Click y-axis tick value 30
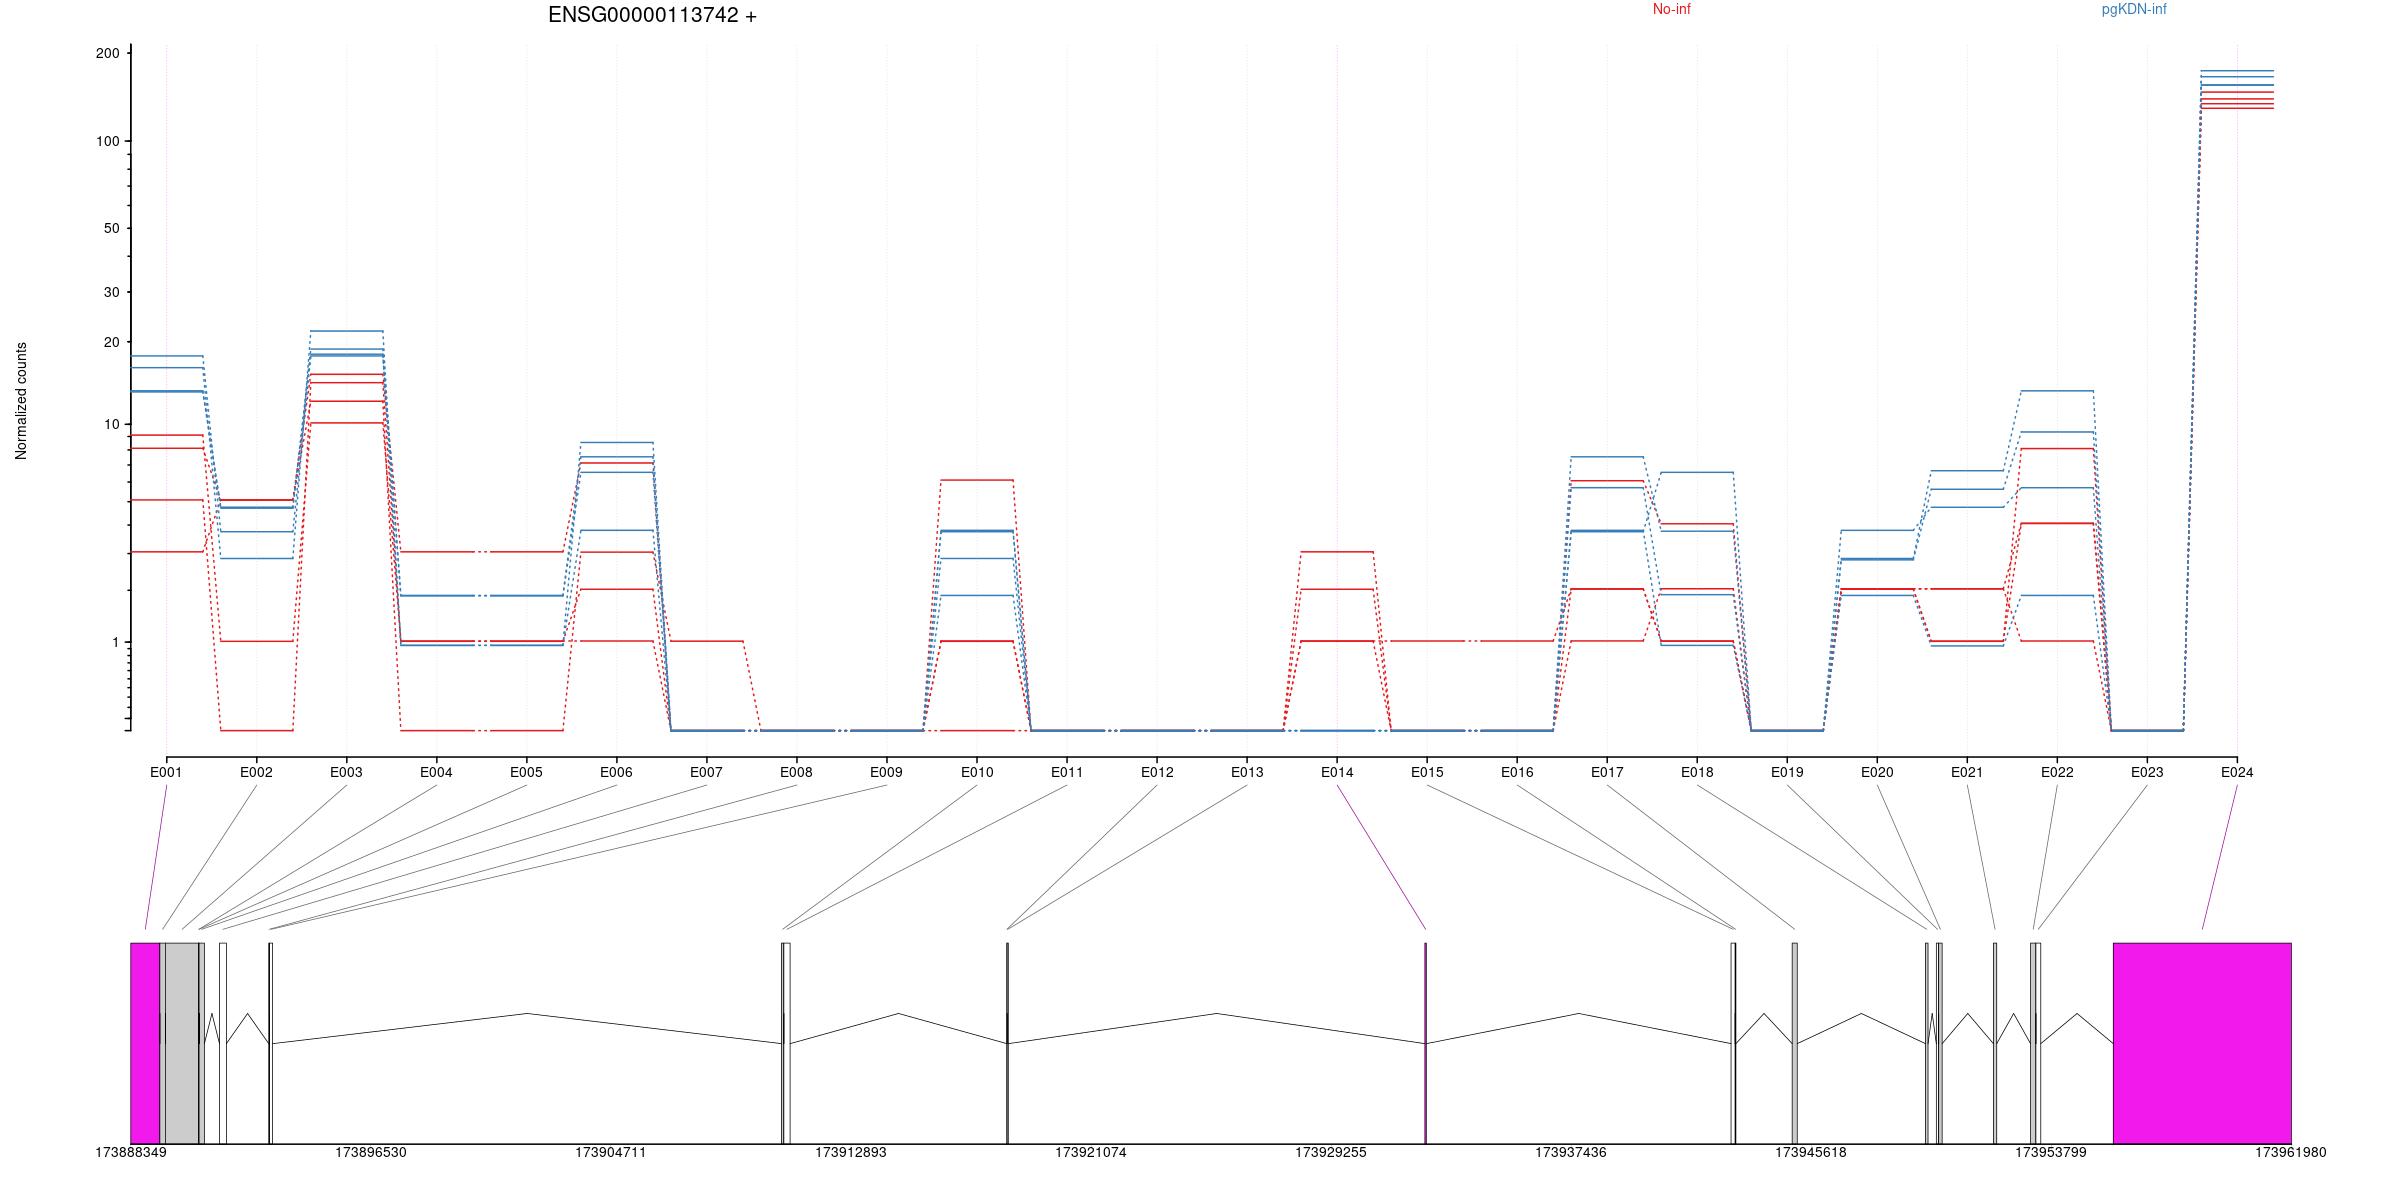2400x1200 pixels. (x=111, y=292)
